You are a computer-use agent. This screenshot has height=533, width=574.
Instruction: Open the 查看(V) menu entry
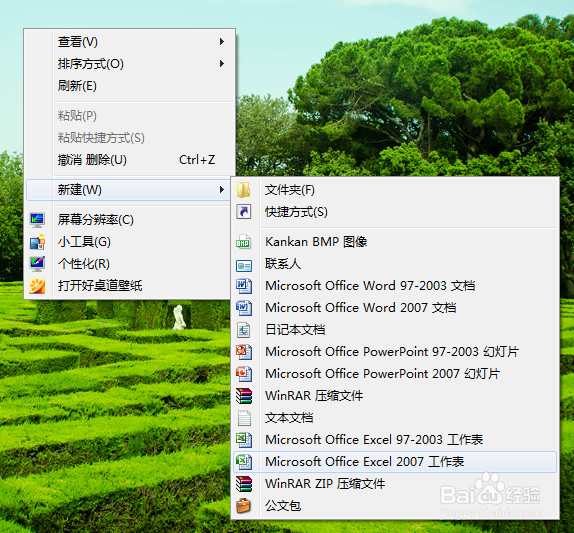coord(130,42)
